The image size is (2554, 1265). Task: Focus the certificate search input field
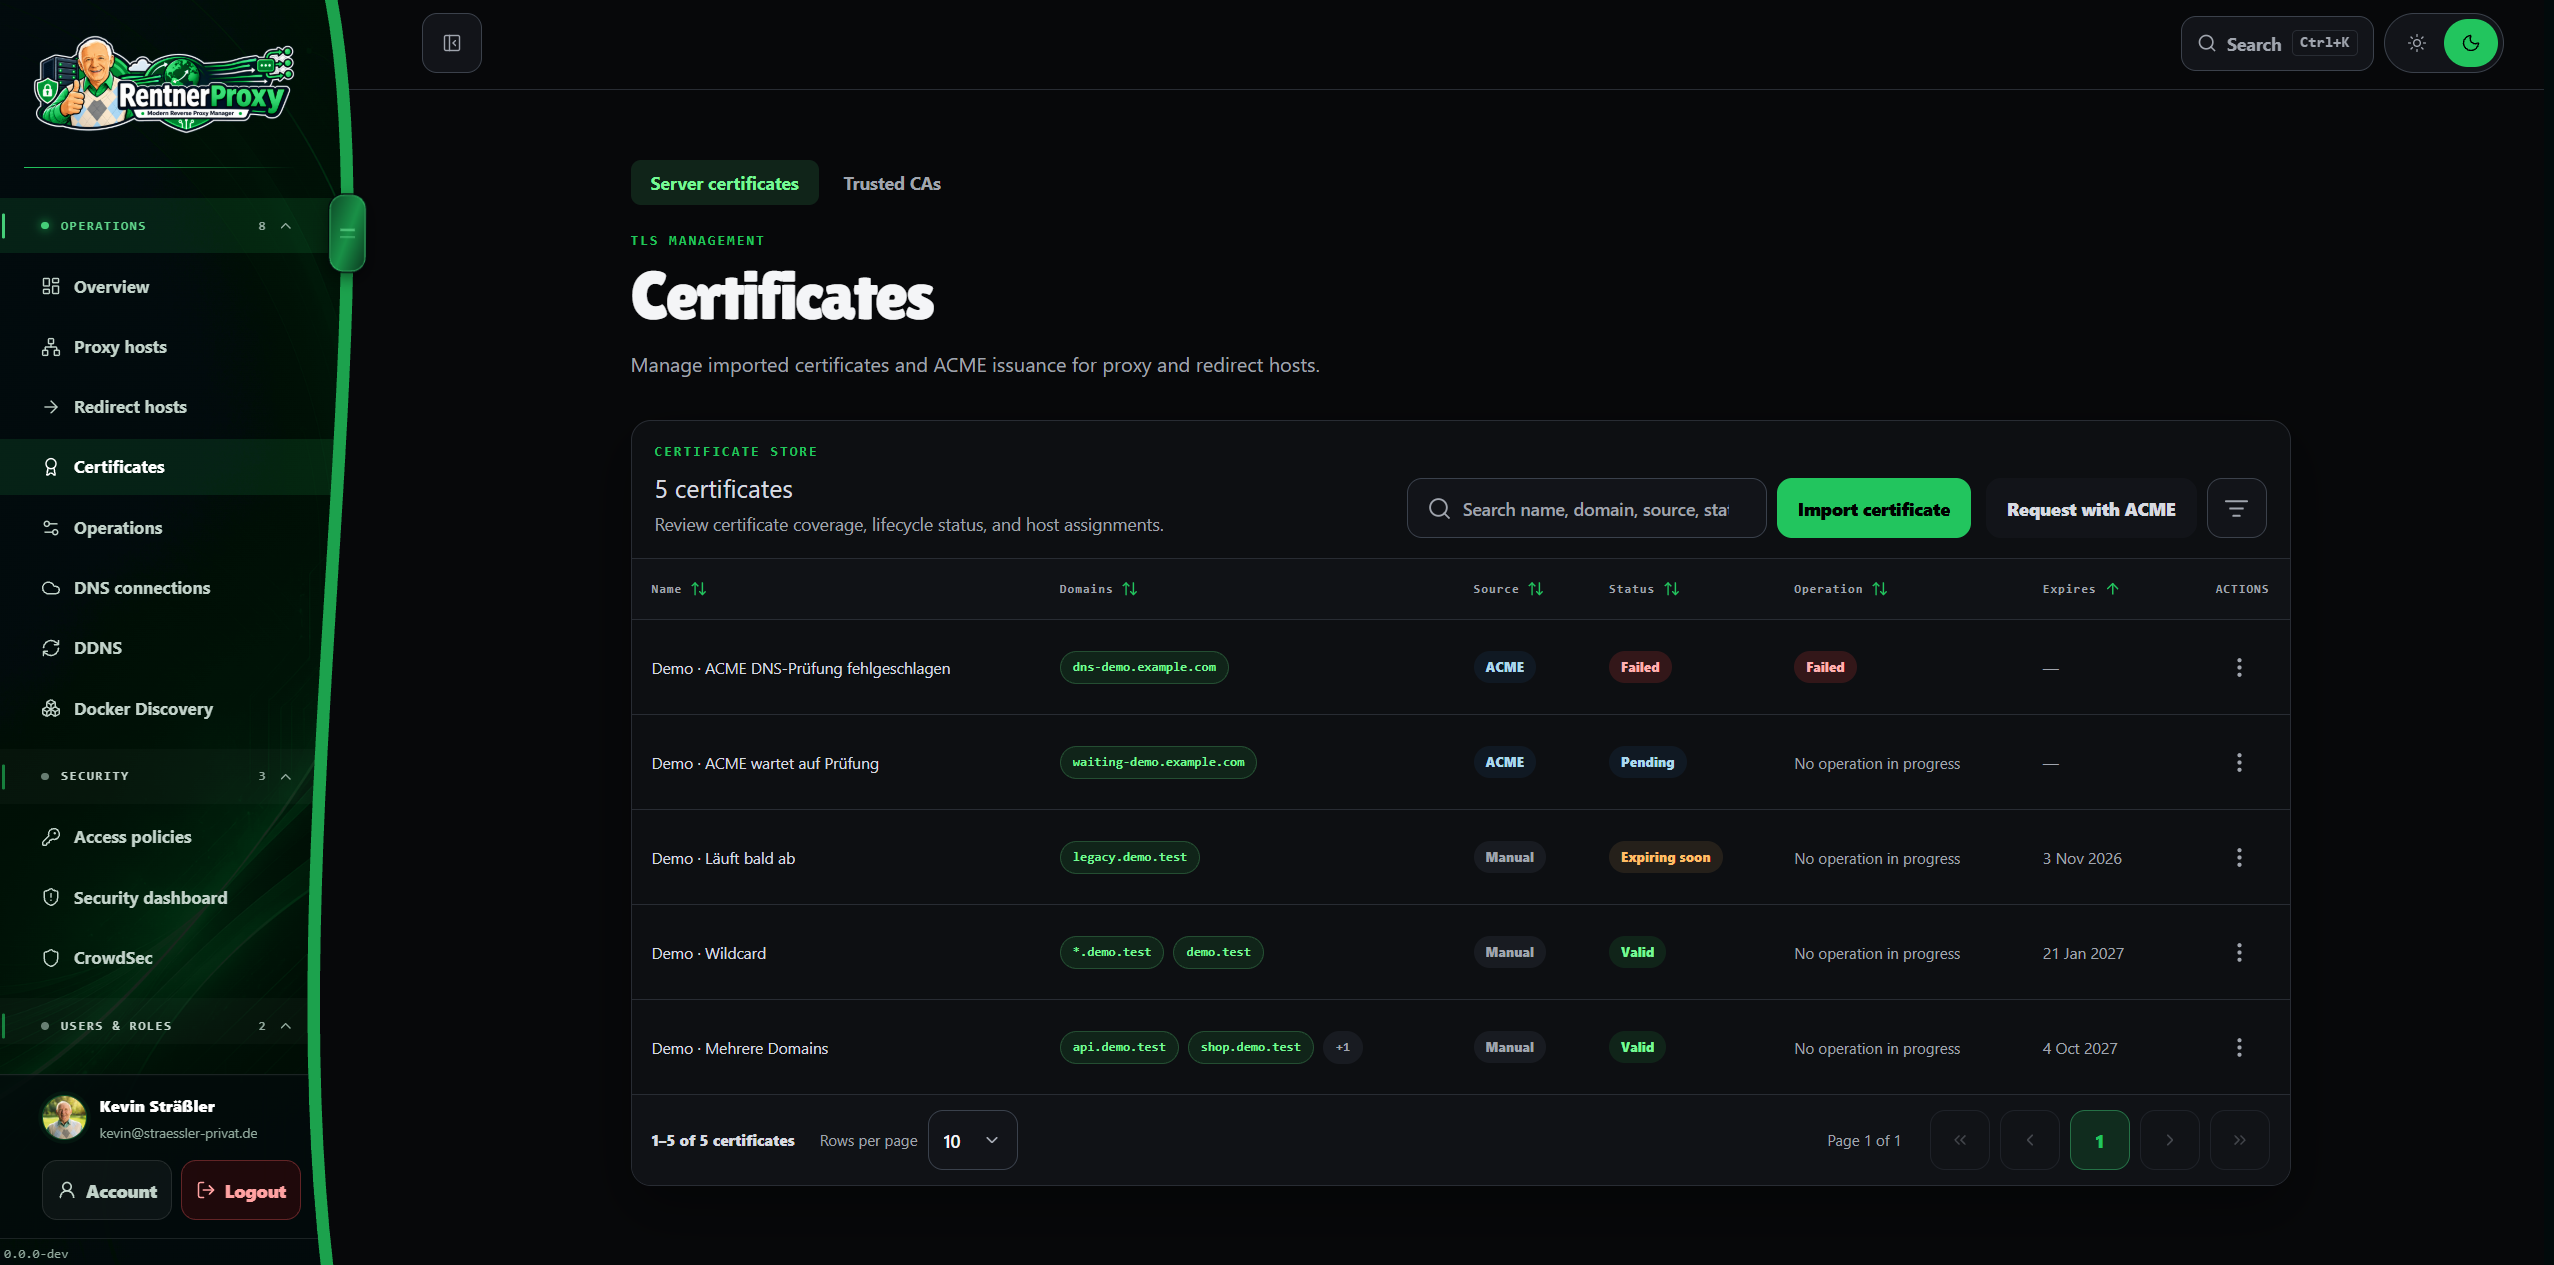pos(1586,509)
